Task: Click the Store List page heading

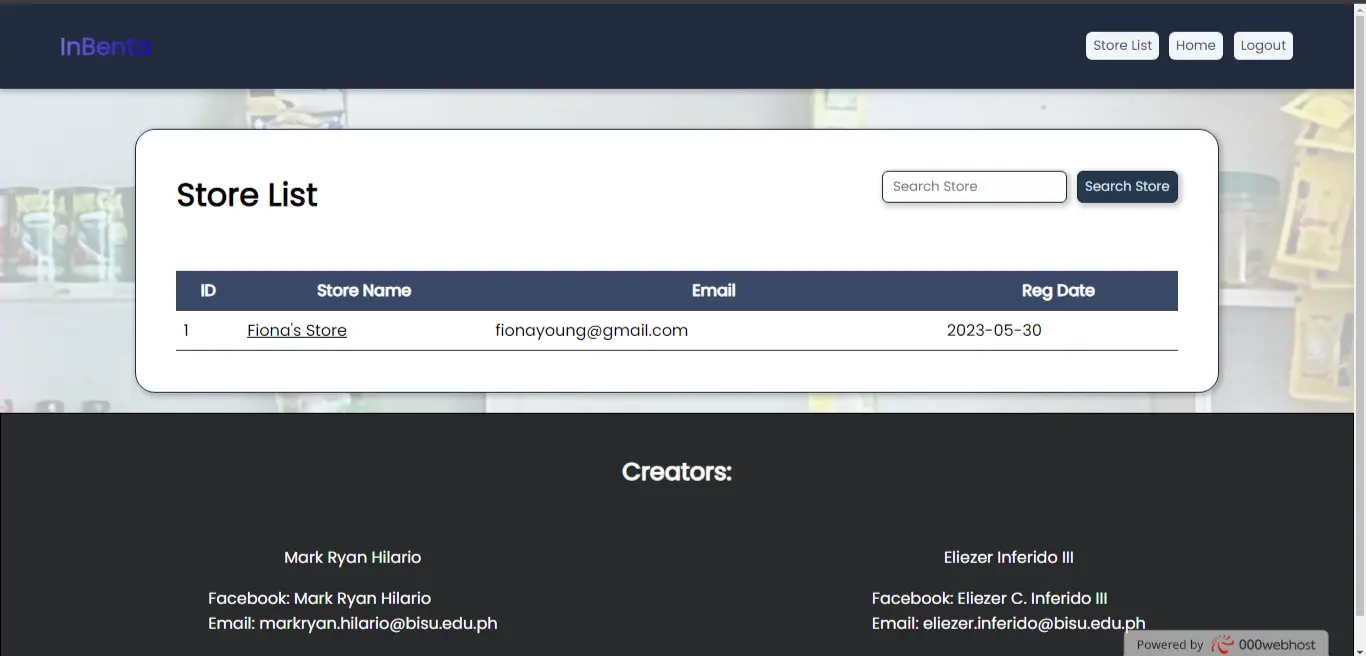Action: 247,195
